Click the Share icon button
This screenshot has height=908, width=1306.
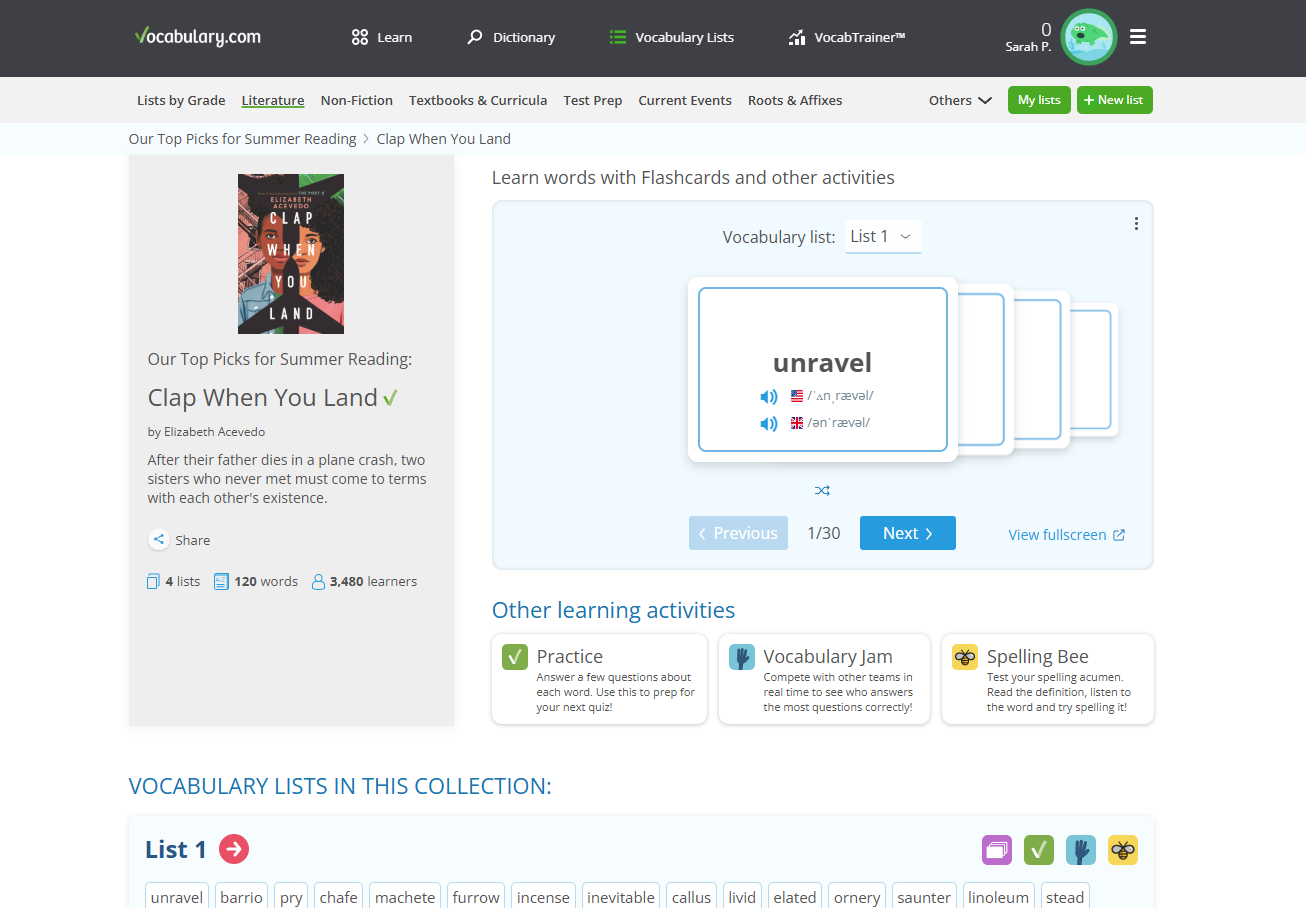pyautogui.click(x=159, y=540)
